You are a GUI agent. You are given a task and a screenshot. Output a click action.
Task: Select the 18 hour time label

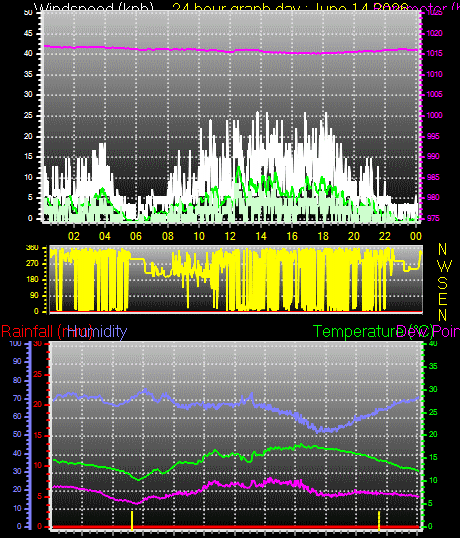pos(323,236)
